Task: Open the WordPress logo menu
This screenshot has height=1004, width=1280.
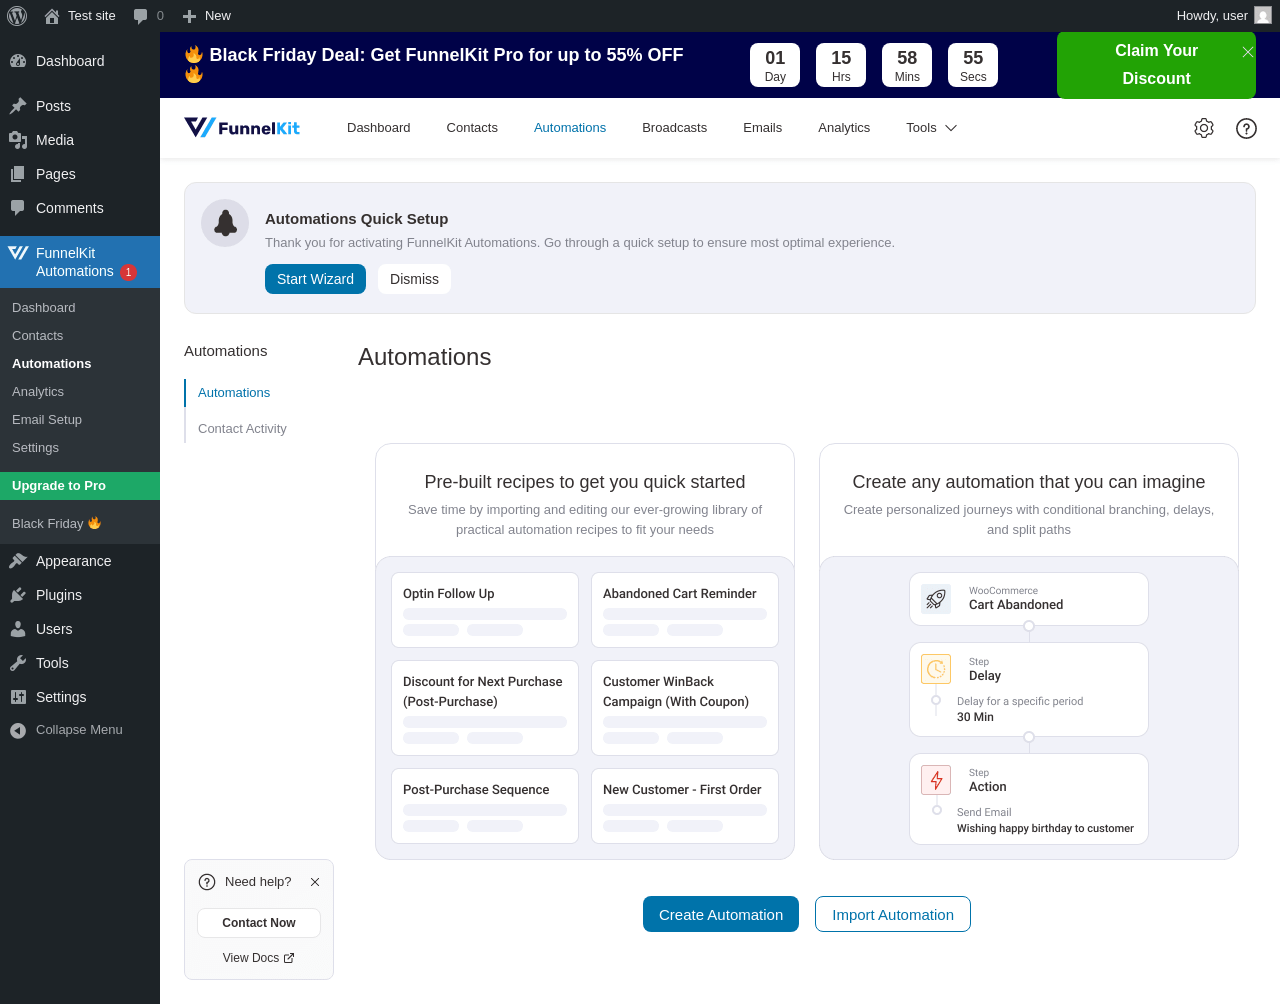Action: (x=17, y=16)
